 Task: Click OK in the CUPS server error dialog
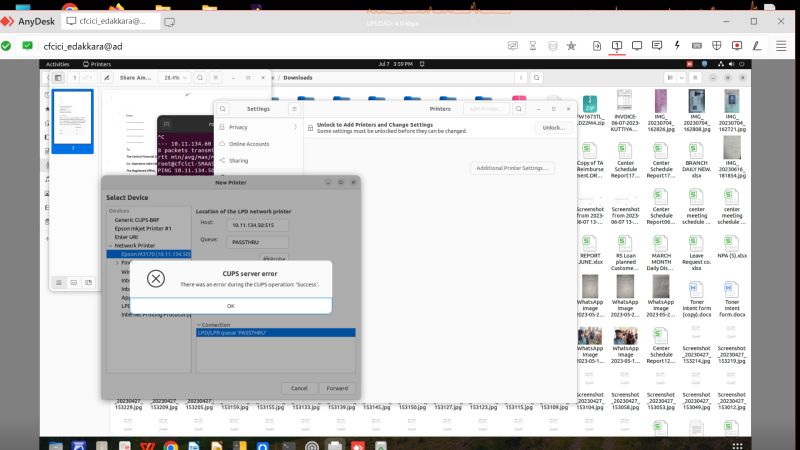click(x=231, y=306)
